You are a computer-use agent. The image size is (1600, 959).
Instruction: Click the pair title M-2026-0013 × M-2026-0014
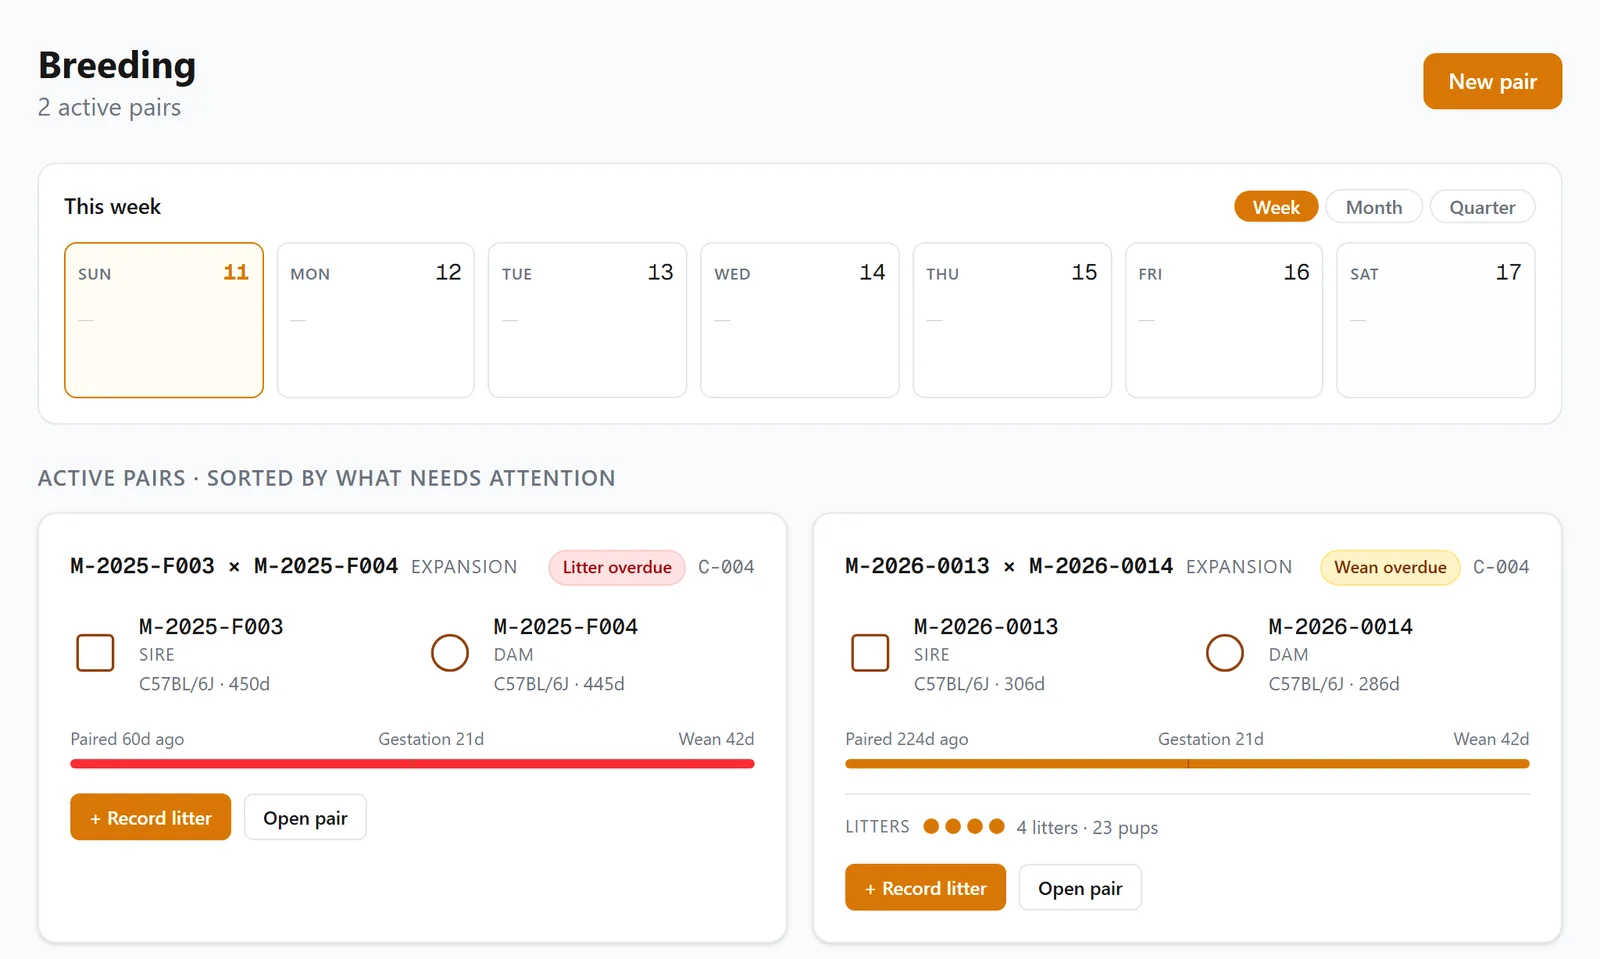1009,566
